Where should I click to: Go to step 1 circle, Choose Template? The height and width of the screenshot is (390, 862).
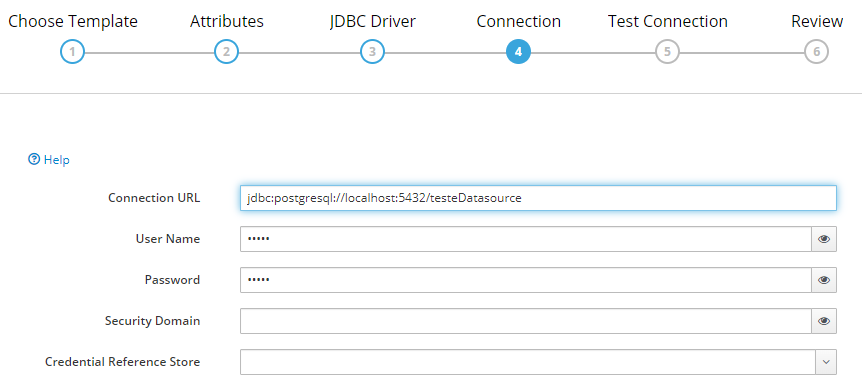point(73,52)
